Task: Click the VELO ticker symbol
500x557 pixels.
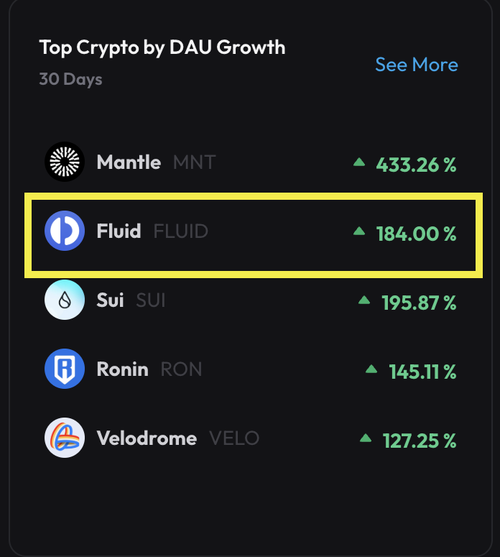Action: pos(234,438)
